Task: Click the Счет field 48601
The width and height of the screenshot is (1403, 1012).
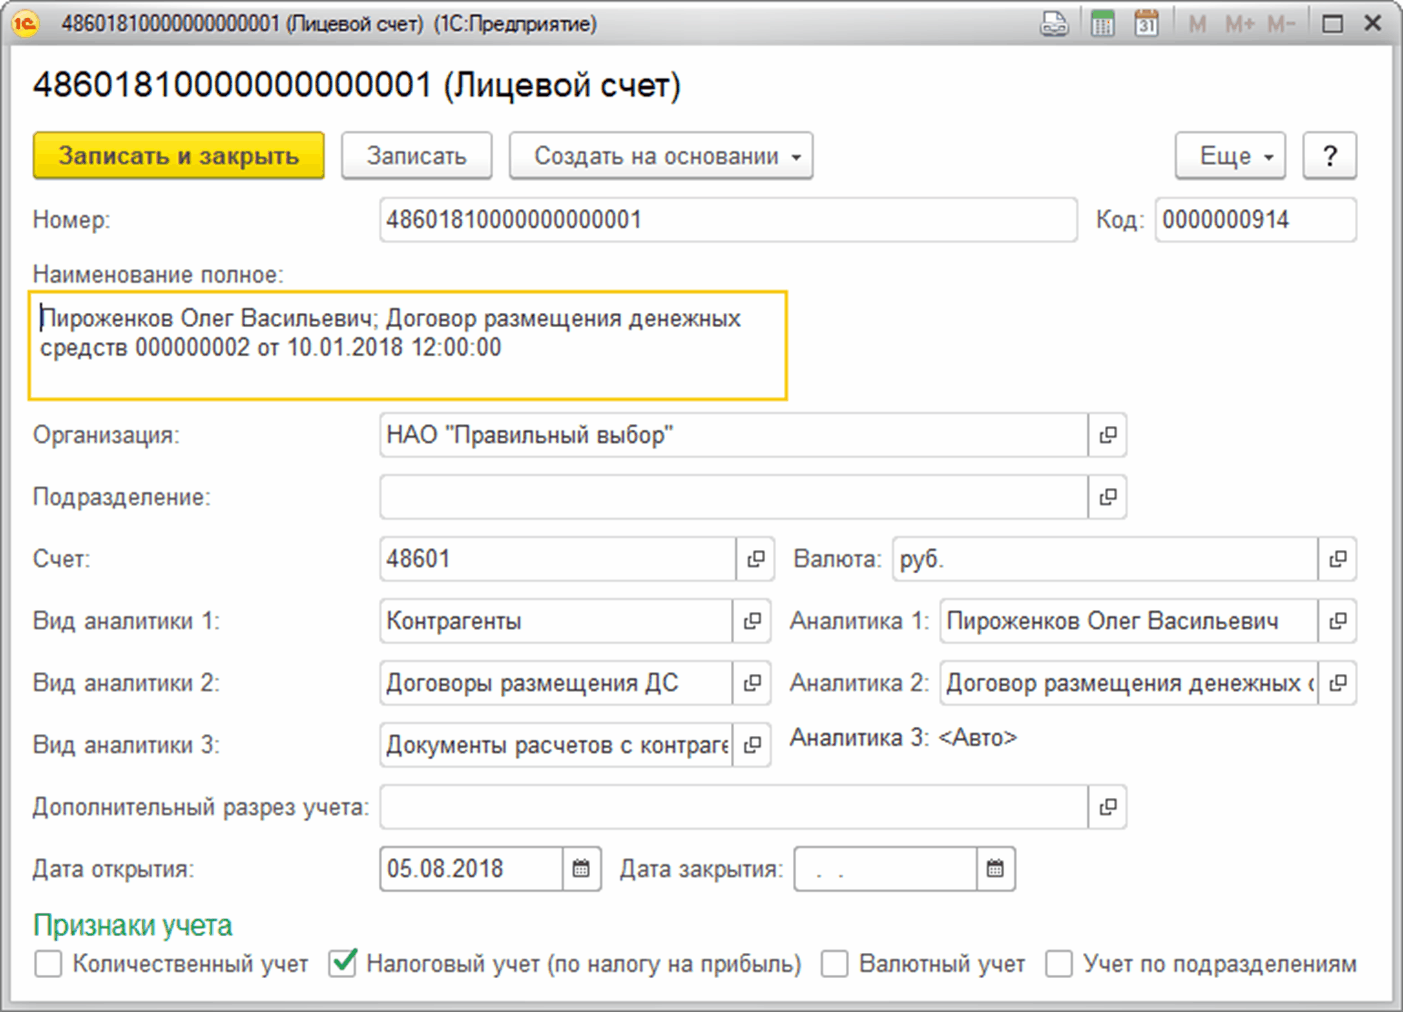Action: point(558,559)
